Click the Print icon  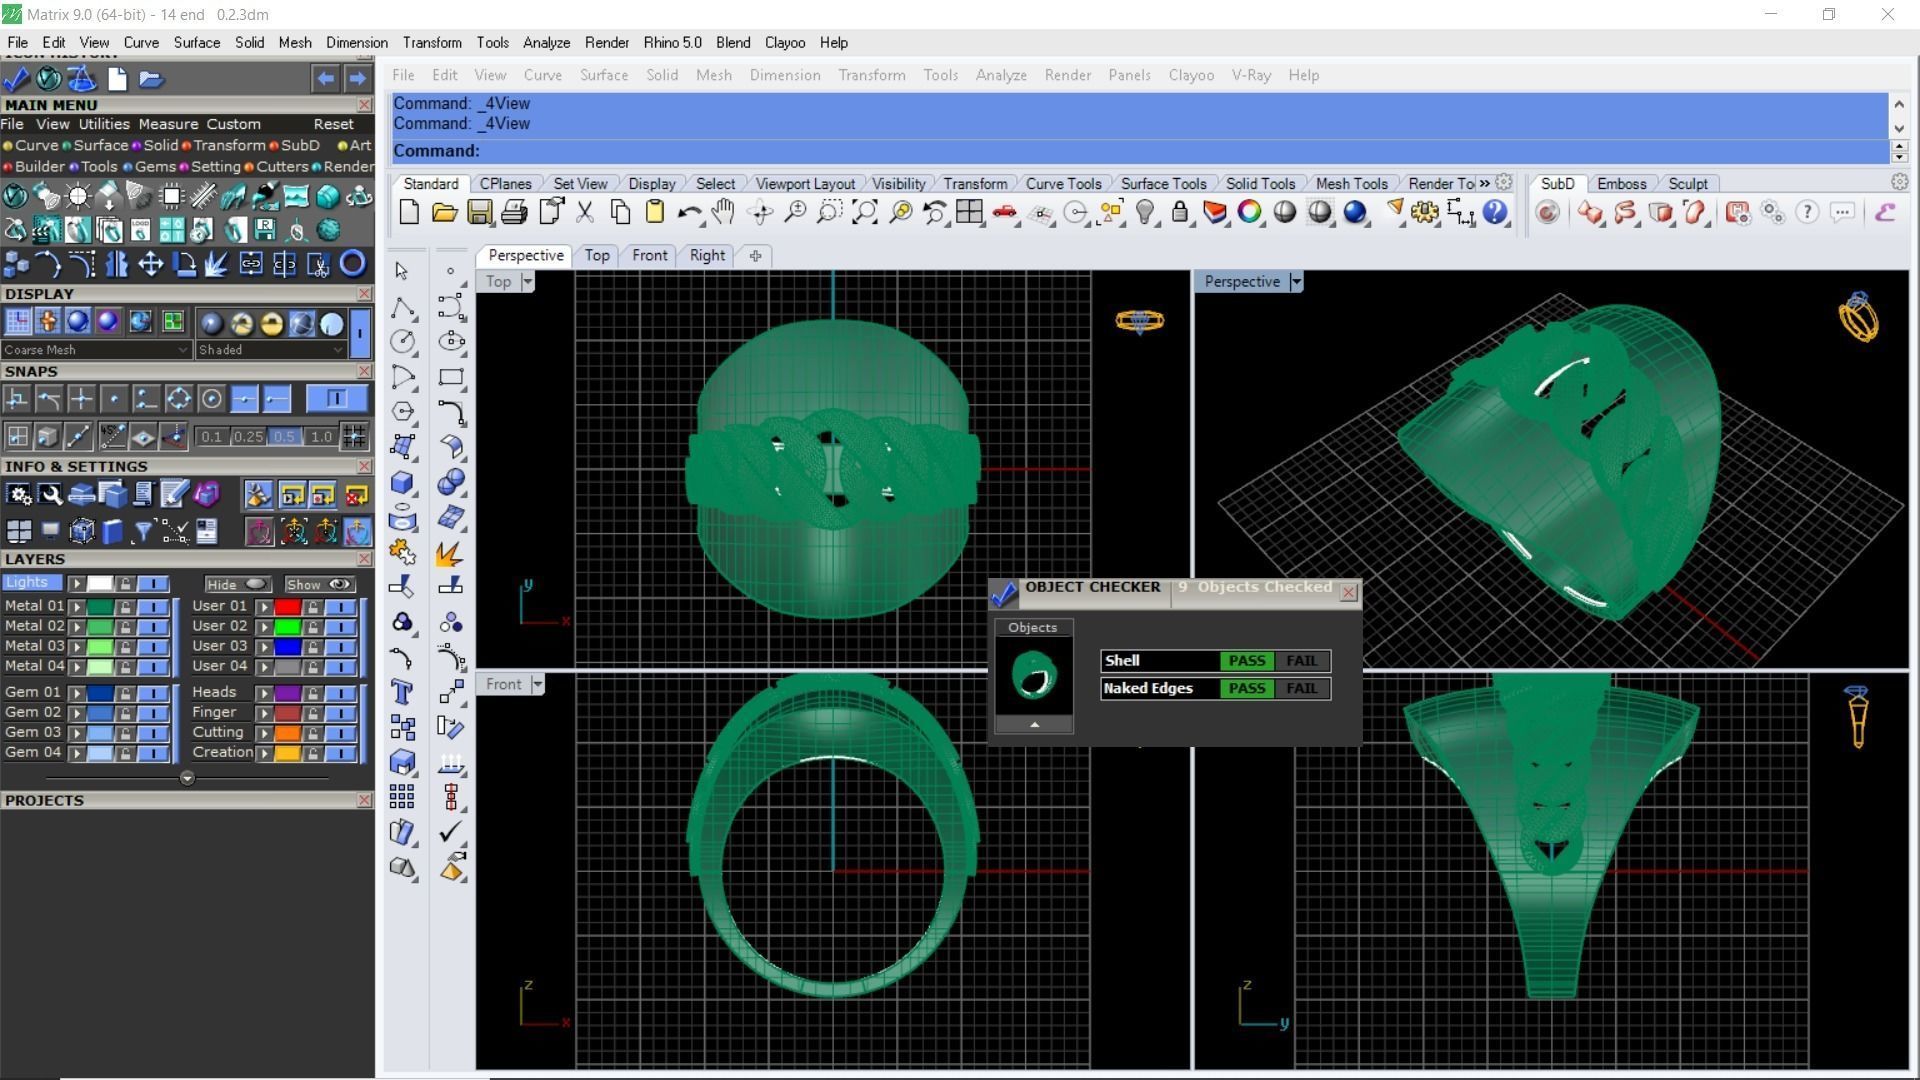coord(514,212)
